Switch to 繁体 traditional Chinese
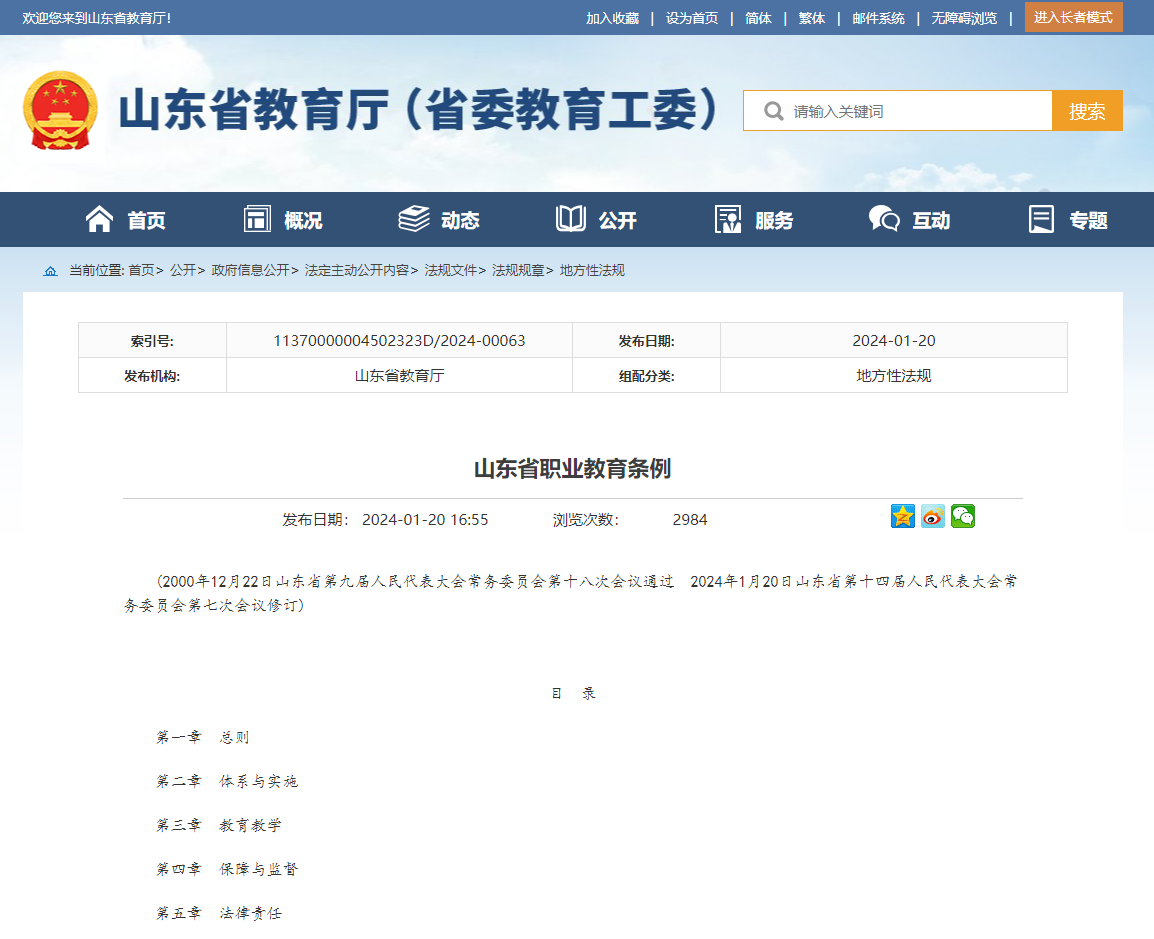Image resolution: width=1154 pixels, height=939 pixels. pos(811,18)
